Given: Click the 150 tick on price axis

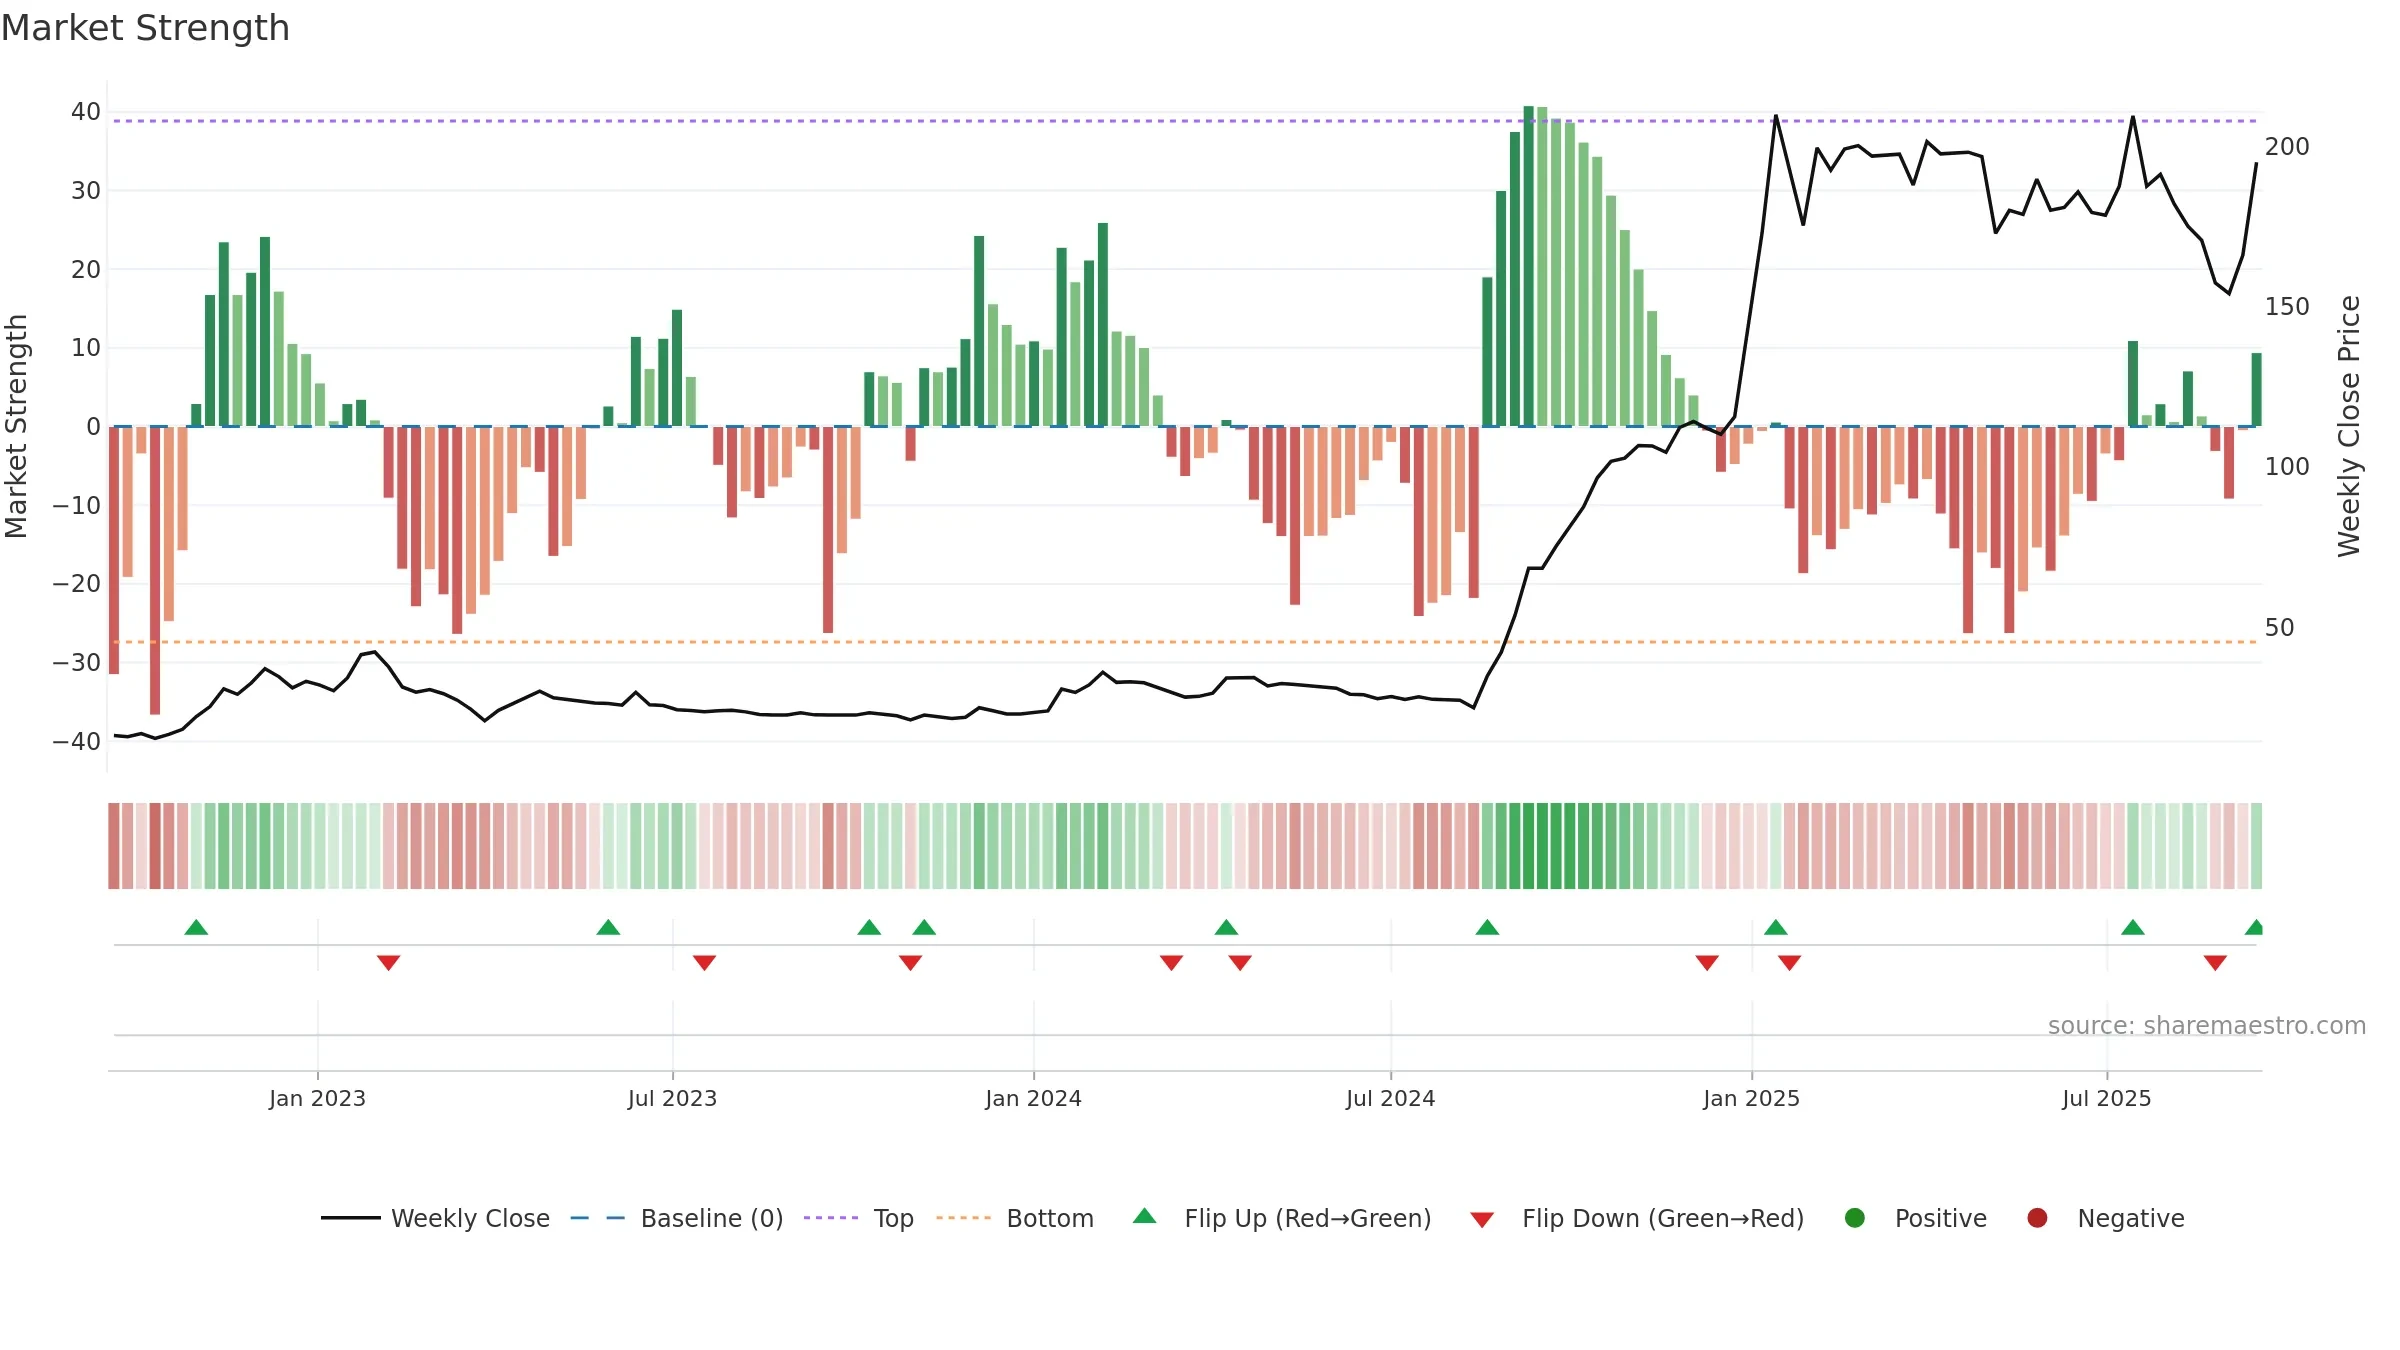Looking at the screenshot, I should (x=2287, y=307).
